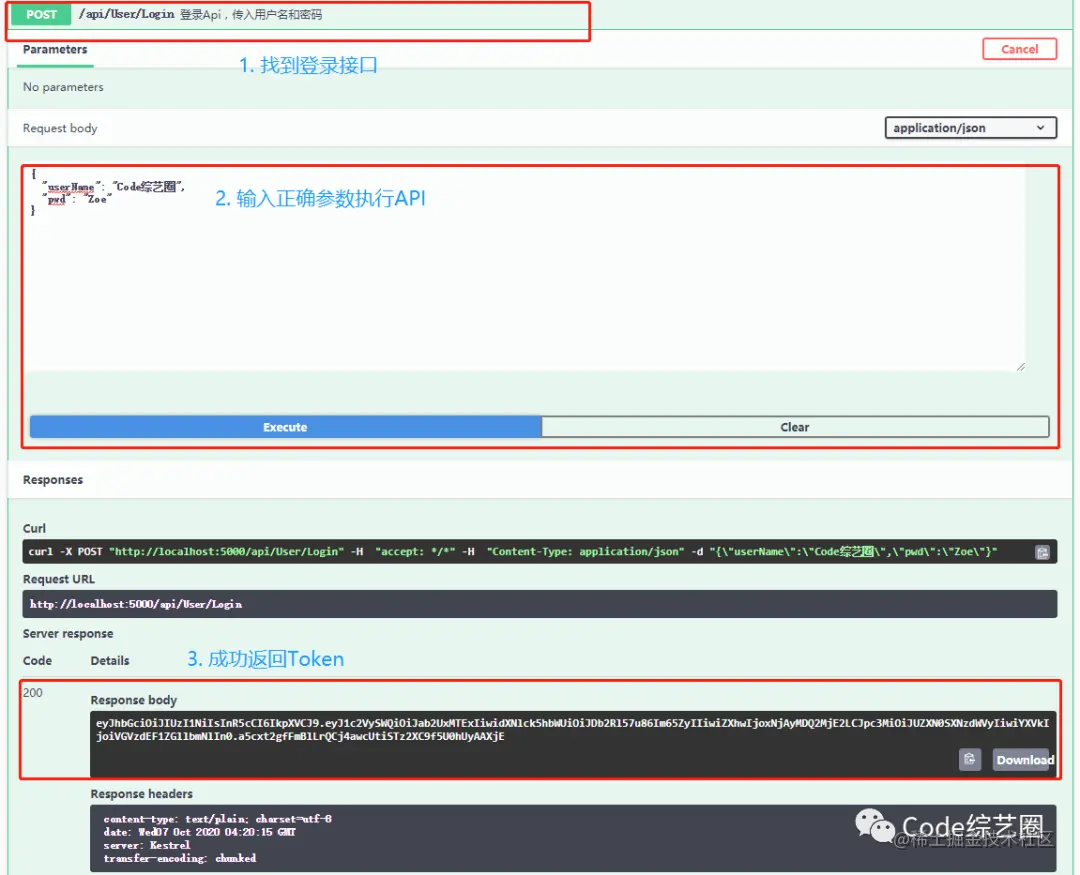Select the Request URL localhost:5000 text
1080x875 pixels.
click(x=136, y=604)
